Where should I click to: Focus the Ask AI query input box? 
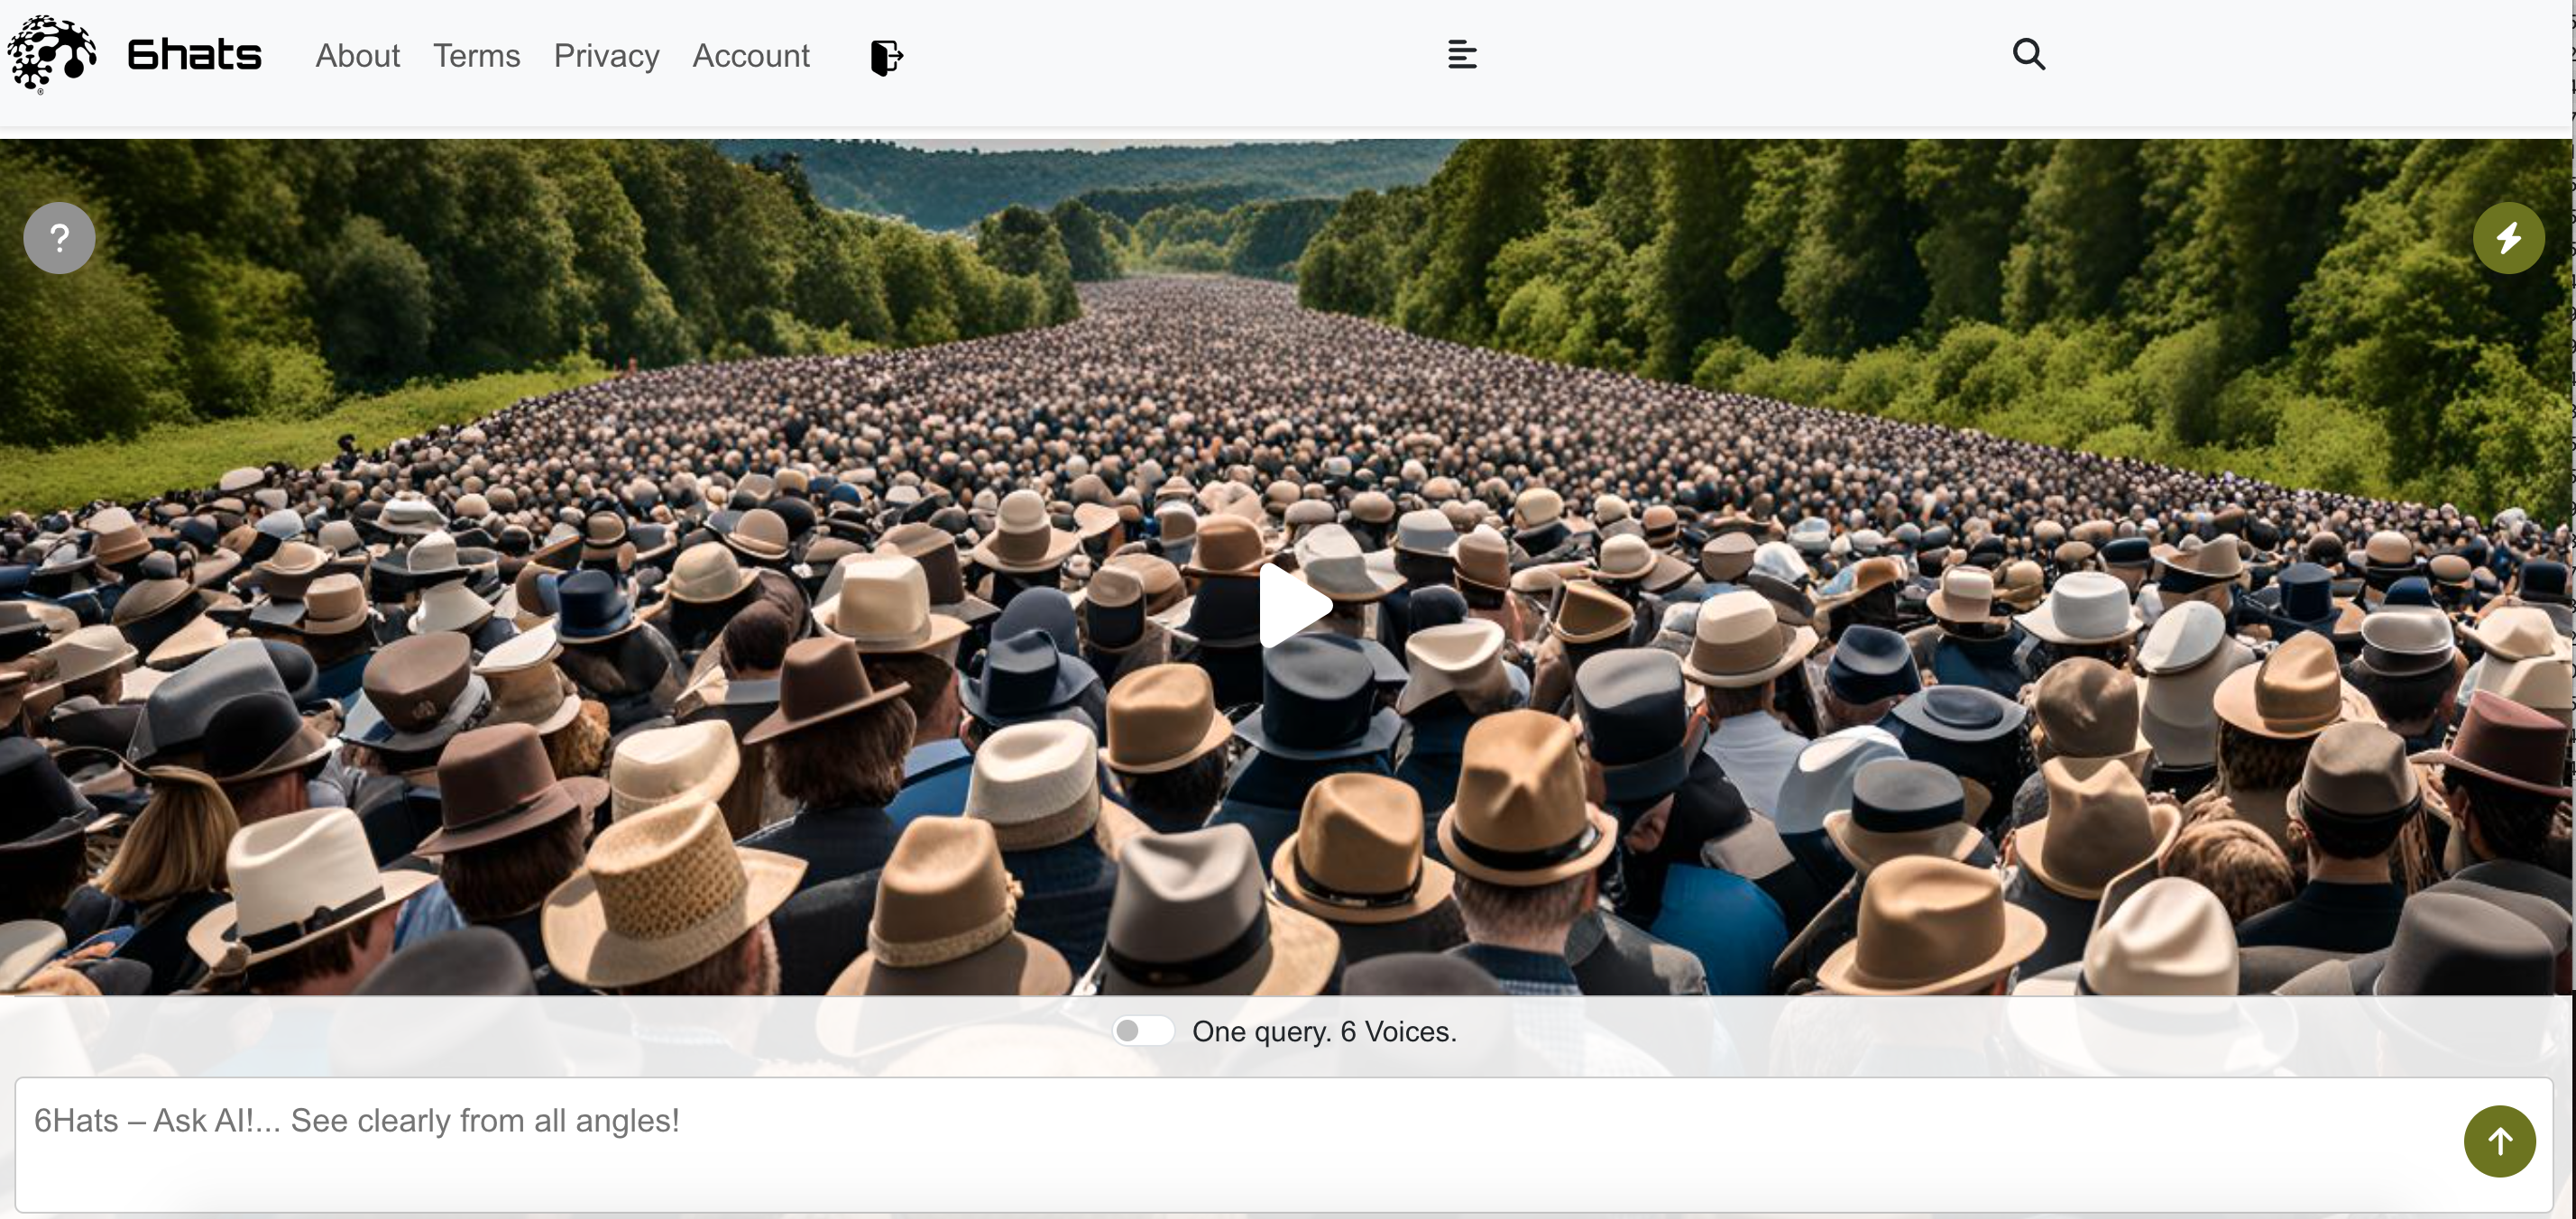pos(1200,1143)
